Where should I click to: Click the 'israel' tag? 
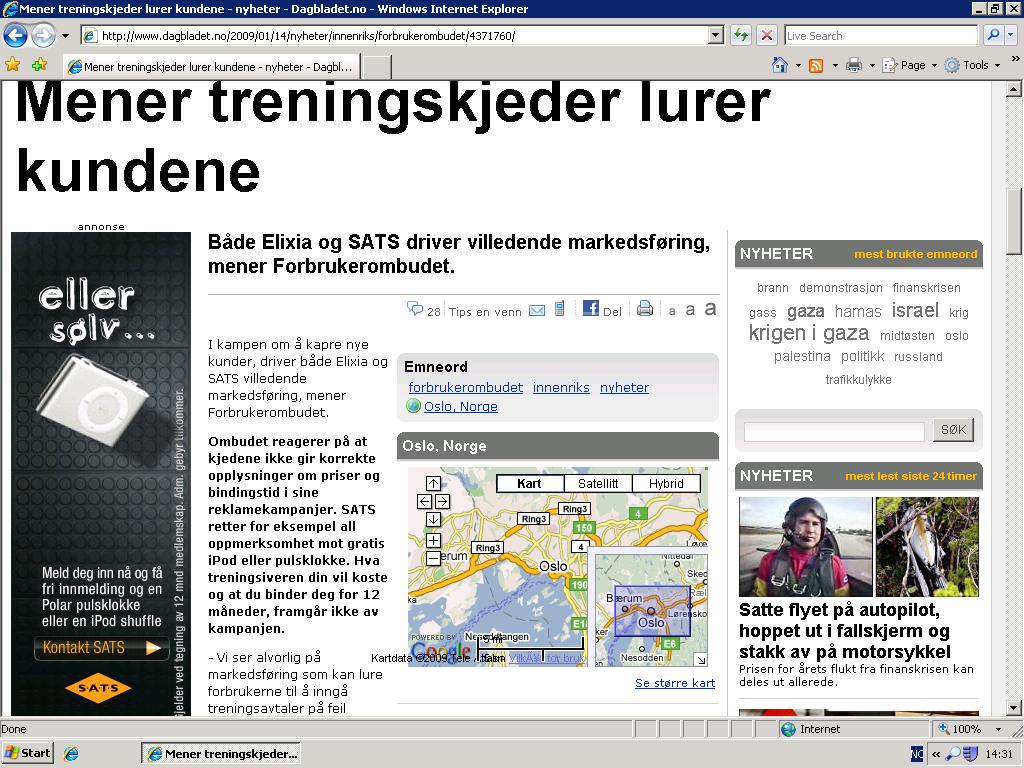915,310
